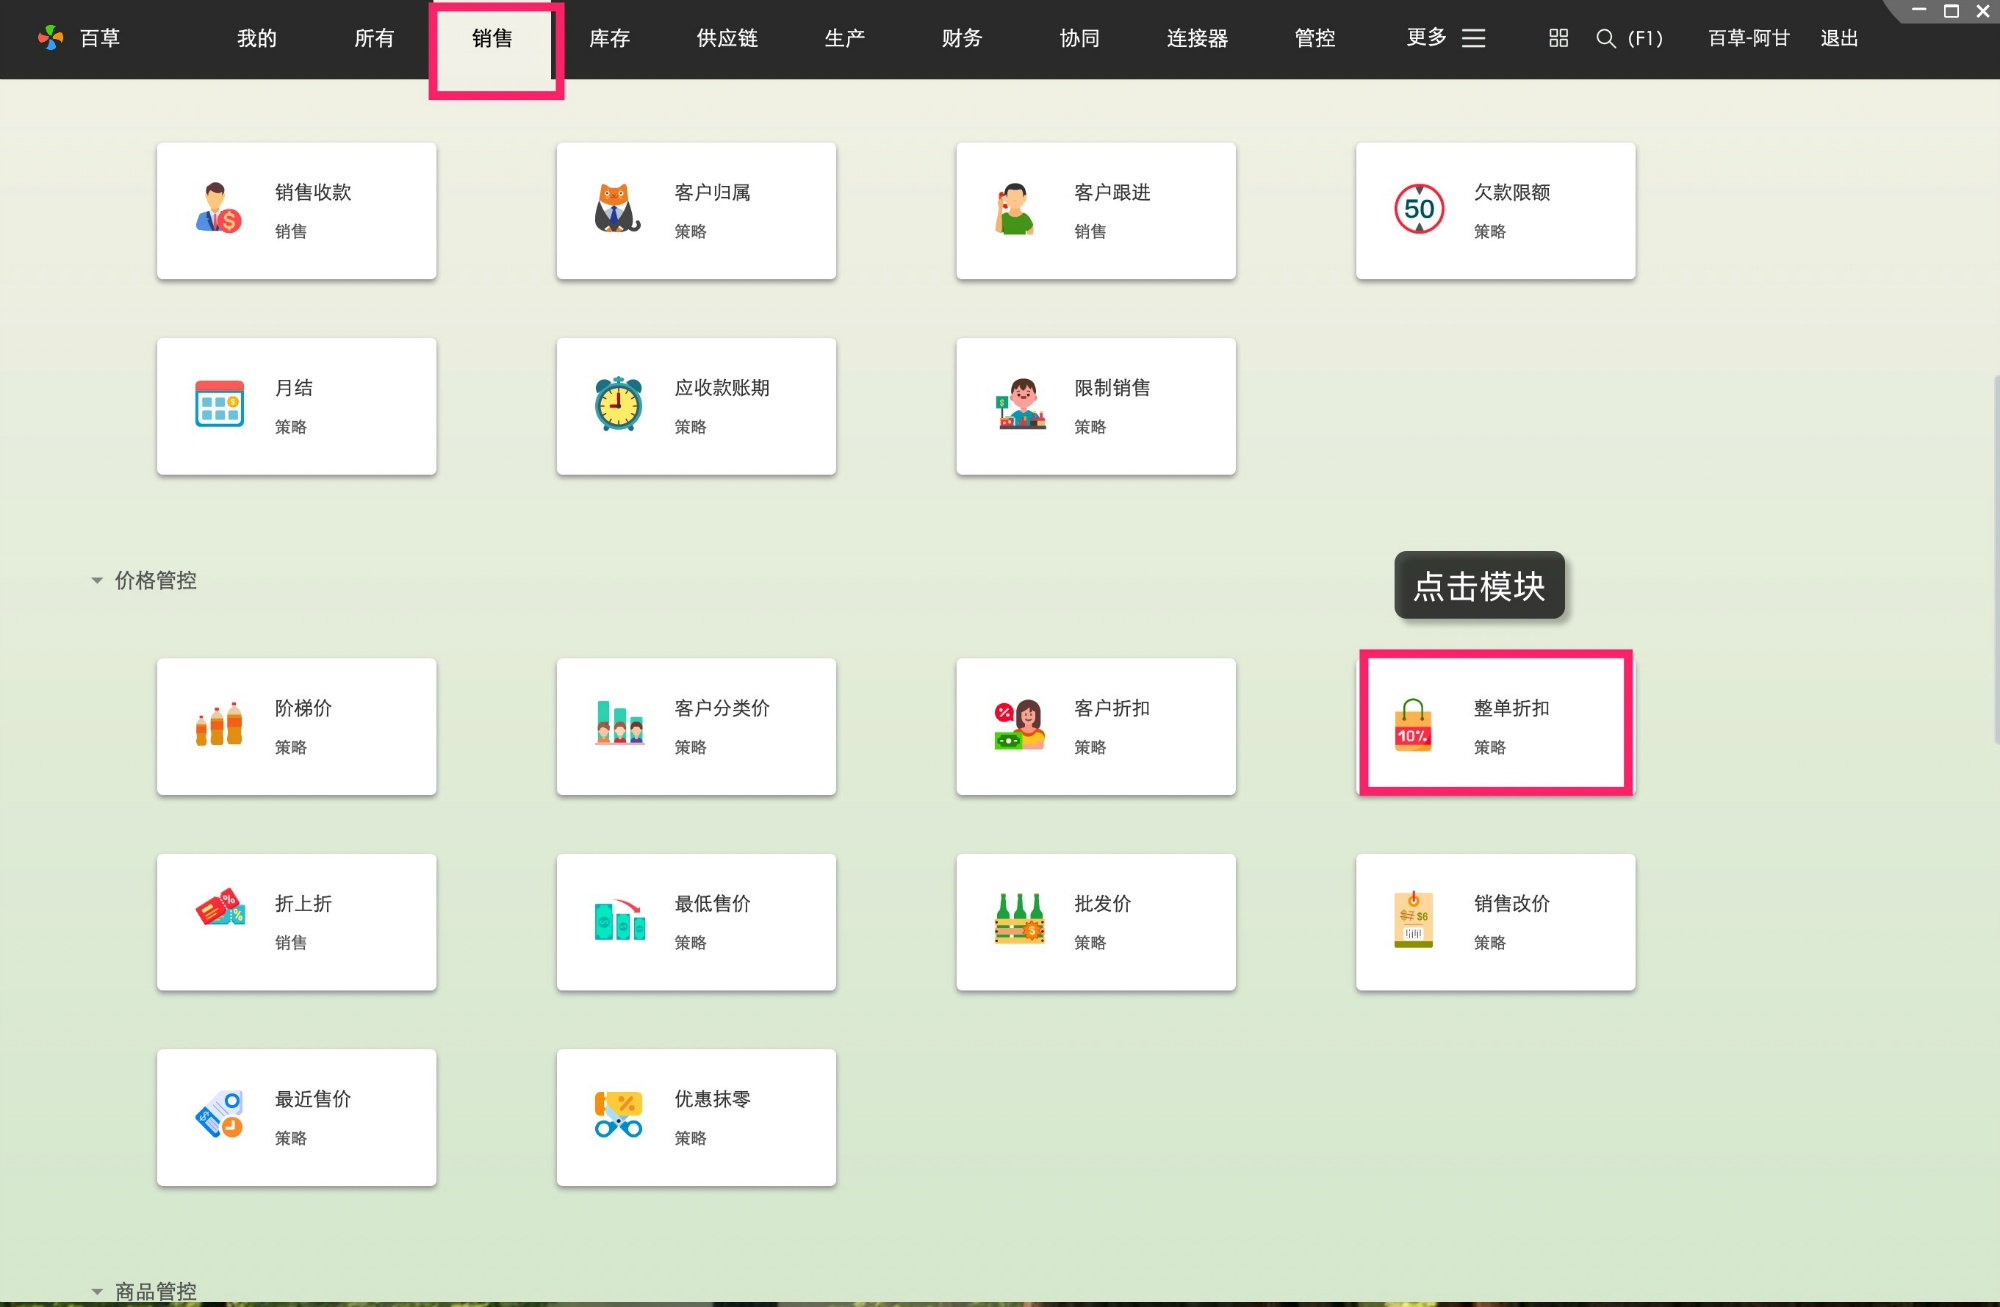The width and height of the screenshot is (2000, 1307).
Task: Expand the 商品管控 section
Action: [96, 1290]
